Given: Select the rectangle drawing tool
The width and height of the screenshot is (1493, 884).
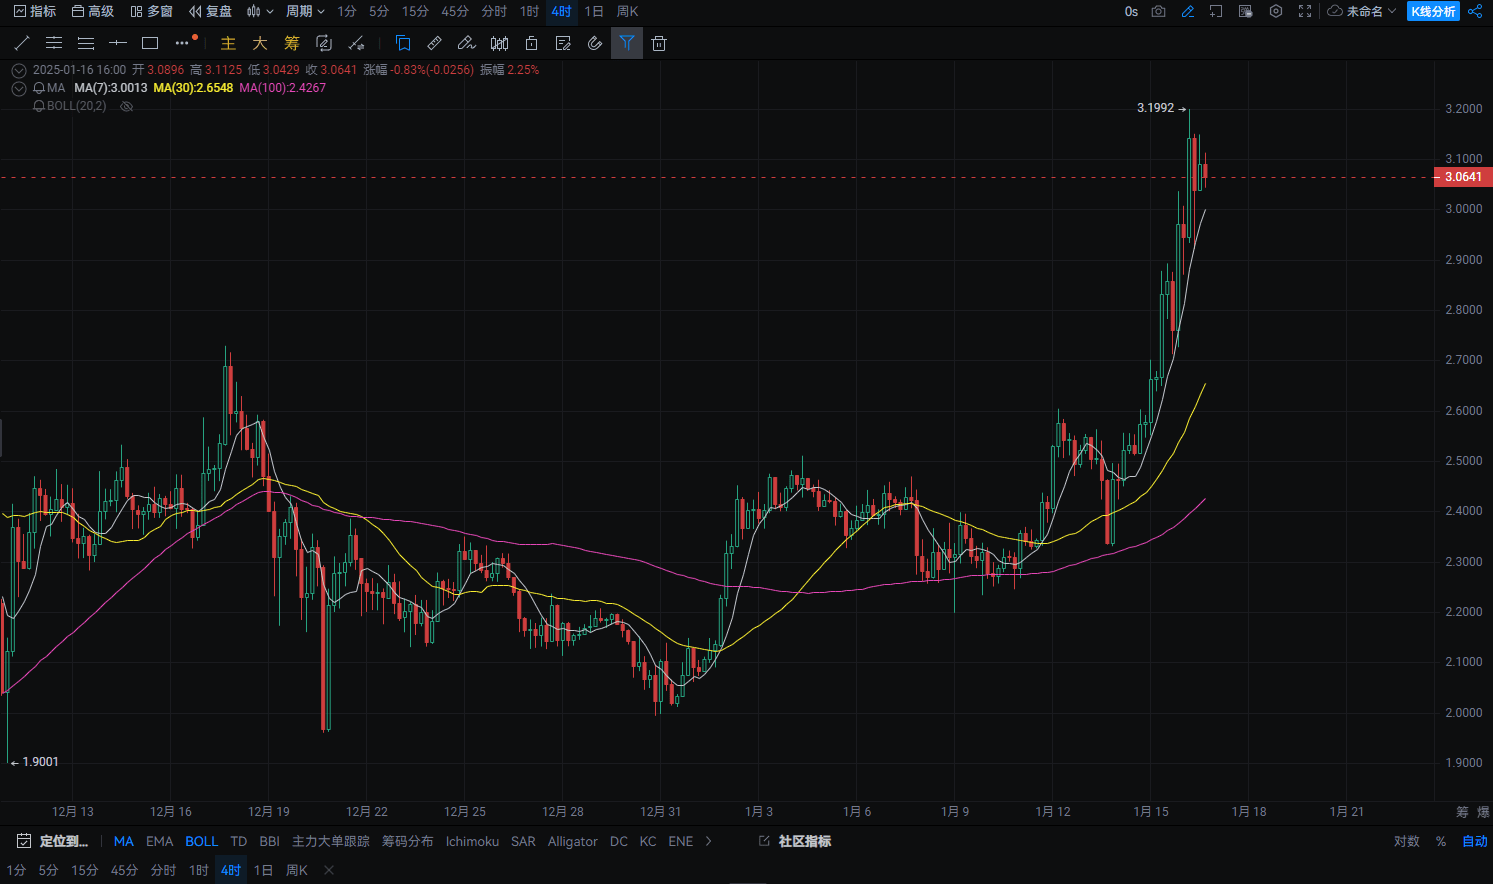Looking at the screenshot, I should pos(150,43).
